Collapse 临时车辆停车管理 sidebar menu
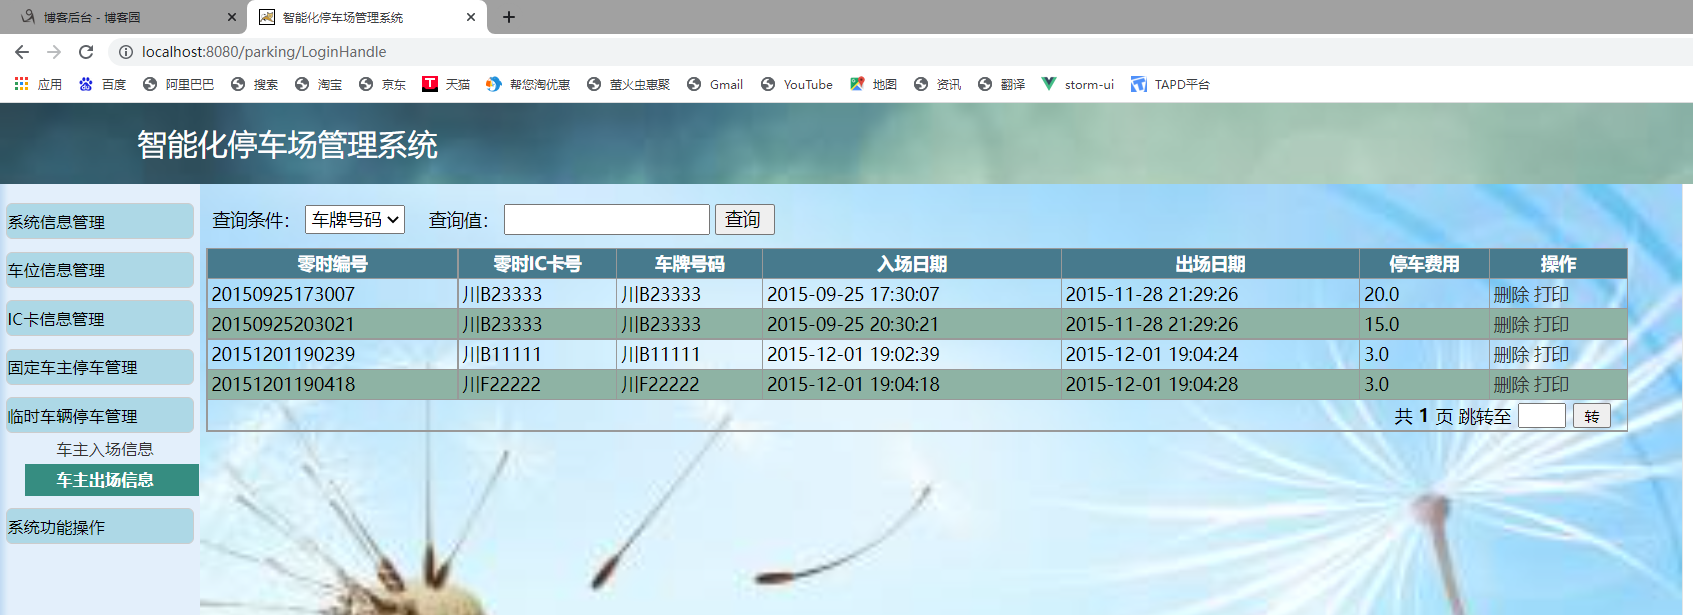1693x615 pixels. (100, 416)
